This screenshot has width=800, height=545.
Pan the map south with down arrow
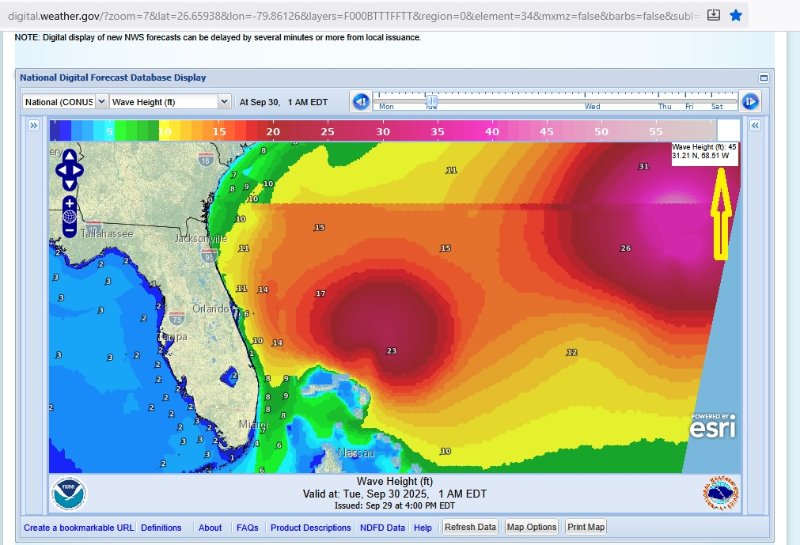point(69,185)
